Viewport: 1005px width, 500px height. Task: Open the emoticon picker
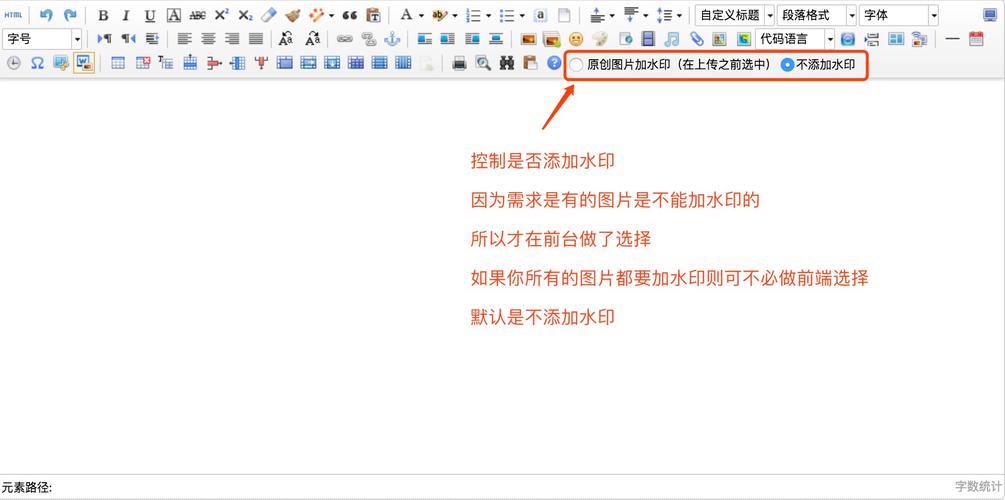tap(576, 39)
